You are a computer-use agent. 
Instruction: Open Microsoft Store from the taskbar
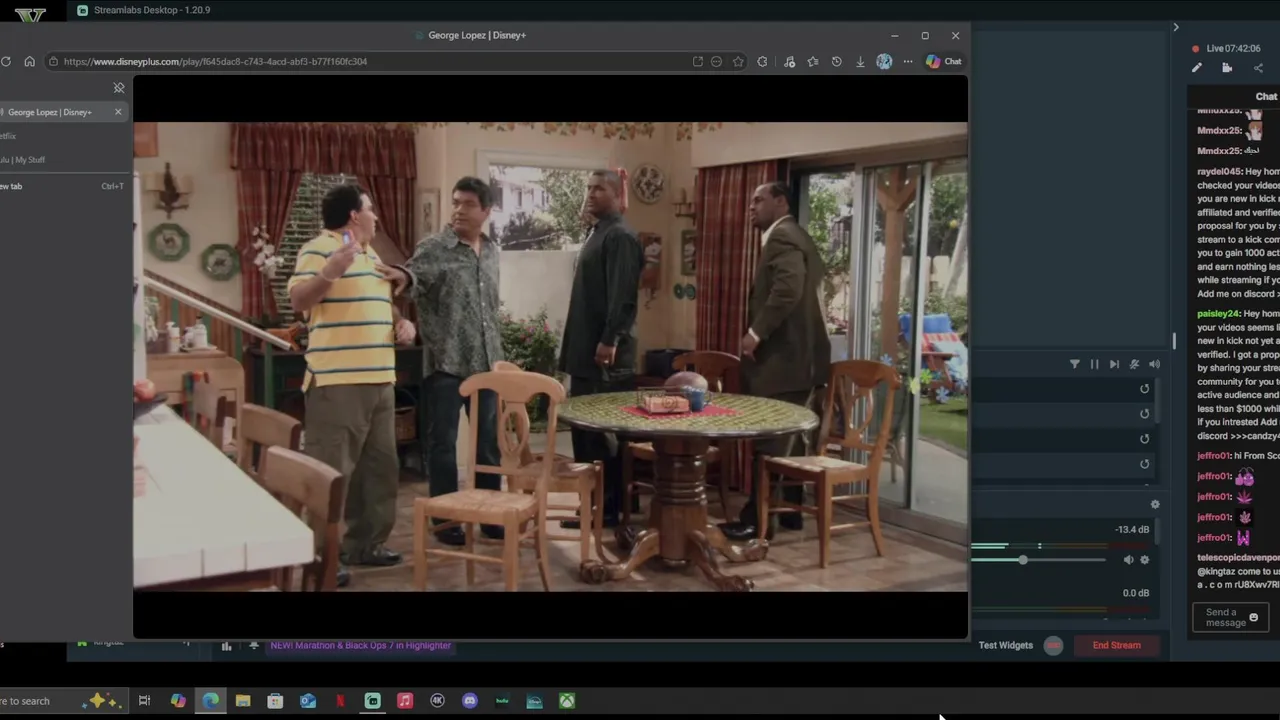[x=275, y=701]
